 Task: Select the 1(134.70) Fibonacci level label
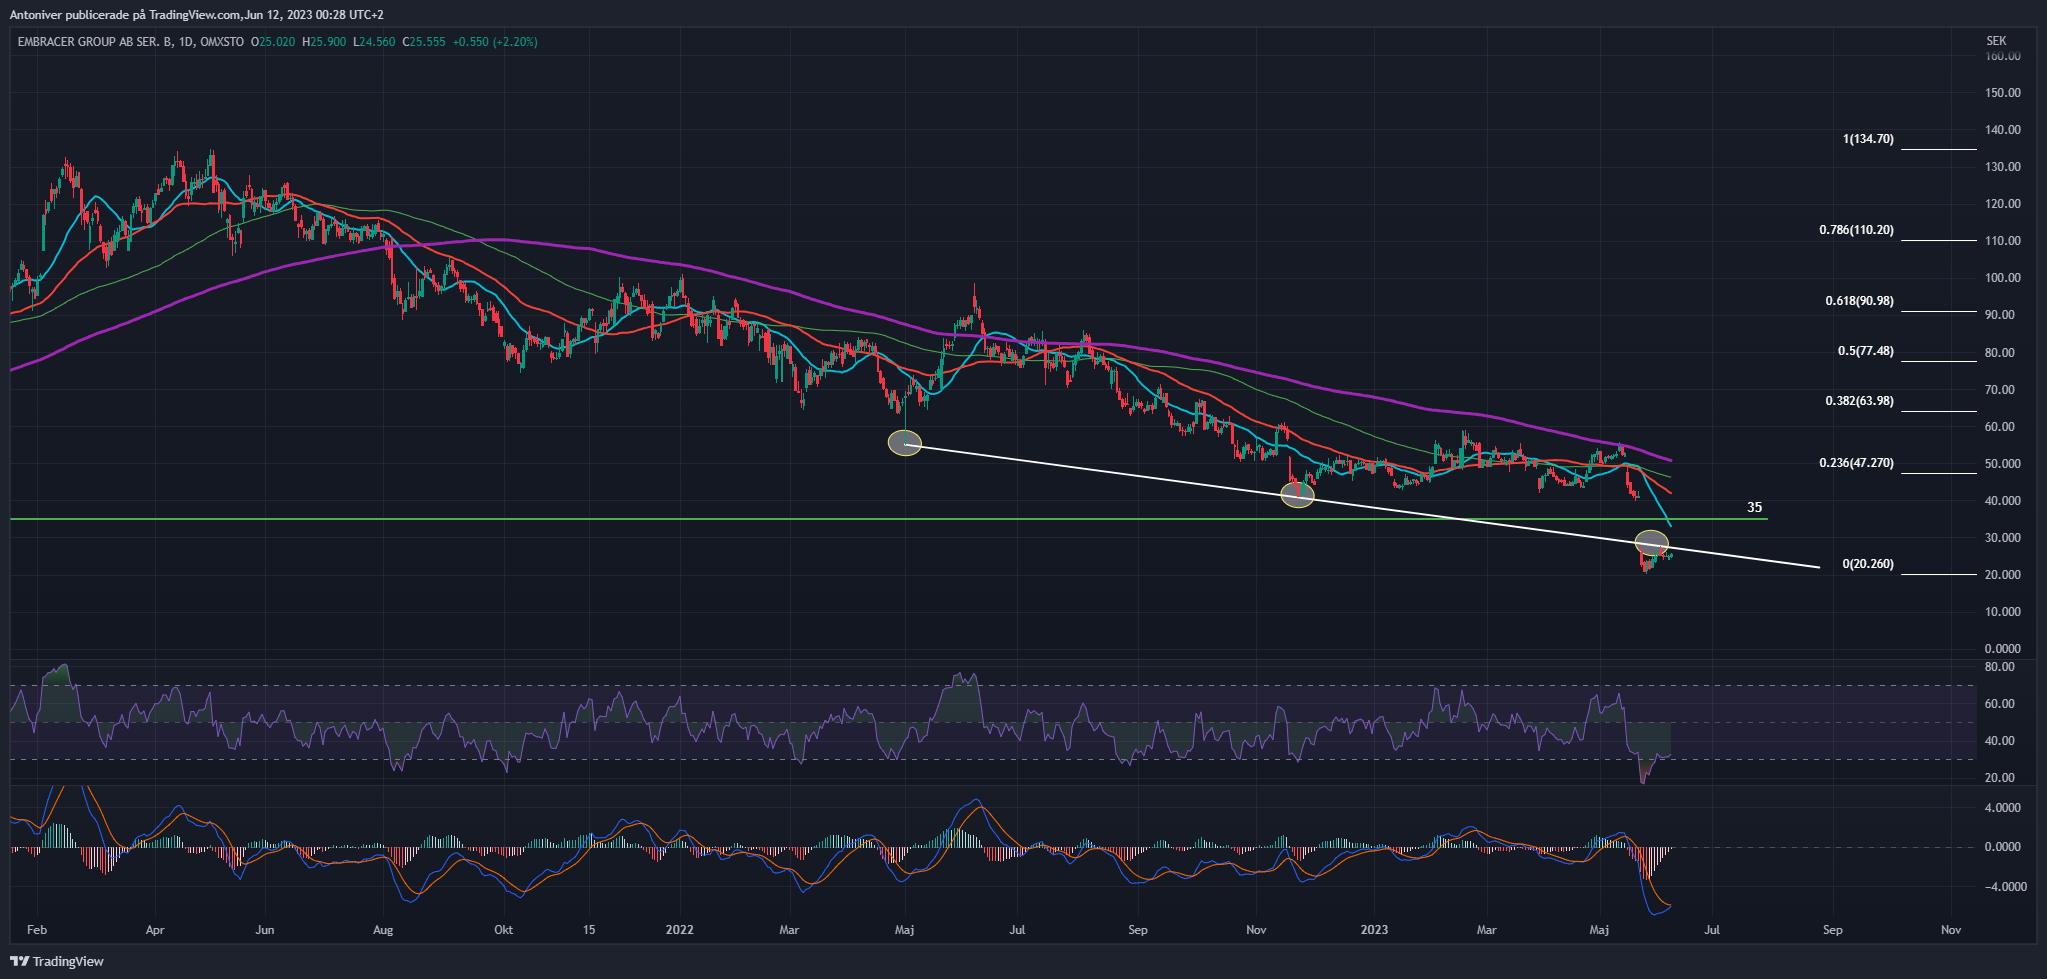(x=1867, y=140)
